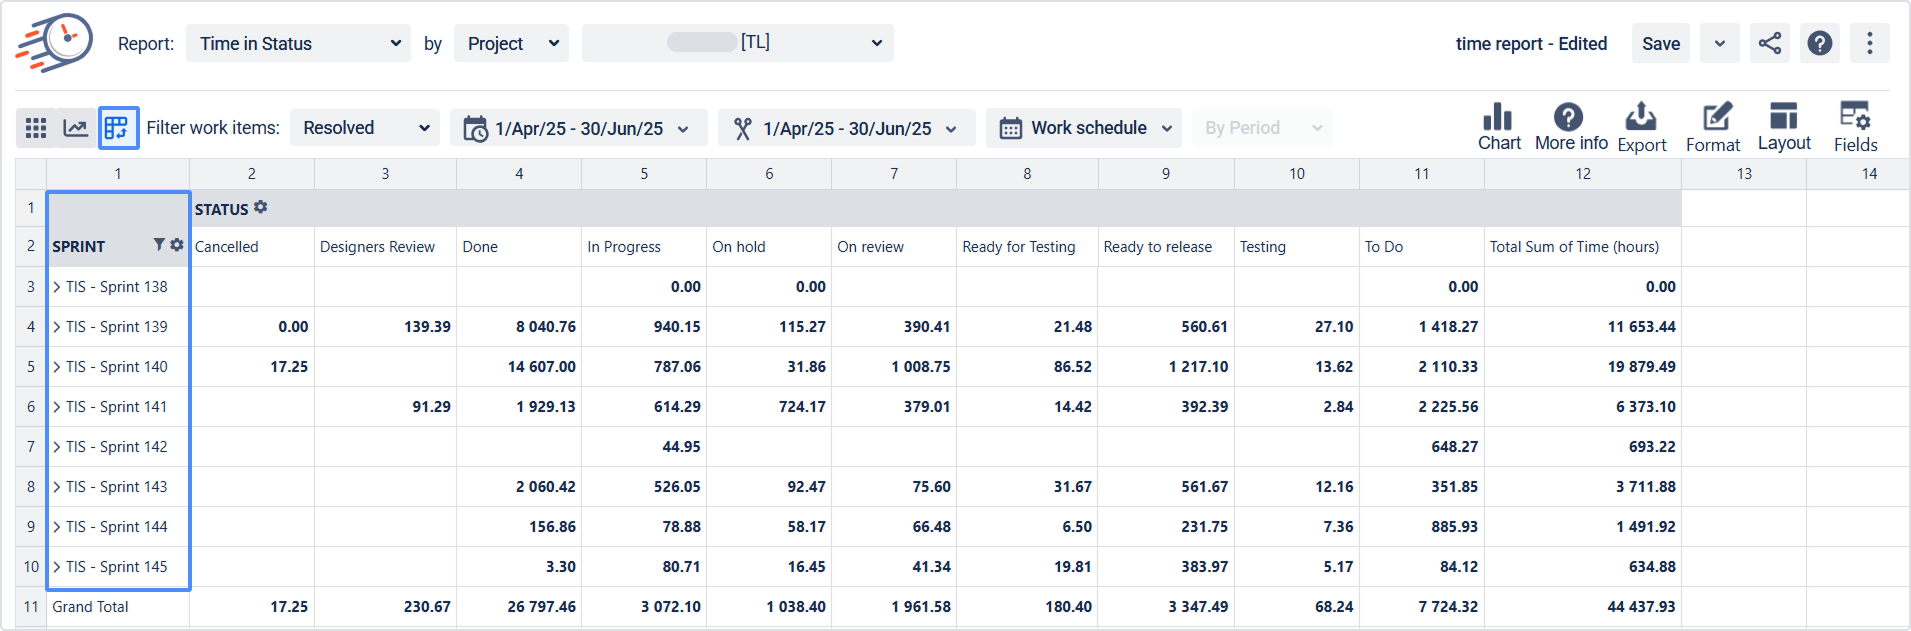This screenshot has height=631, width=1911.
Task: Open the Resolved filter dropdown
Action: pos(365,128)
